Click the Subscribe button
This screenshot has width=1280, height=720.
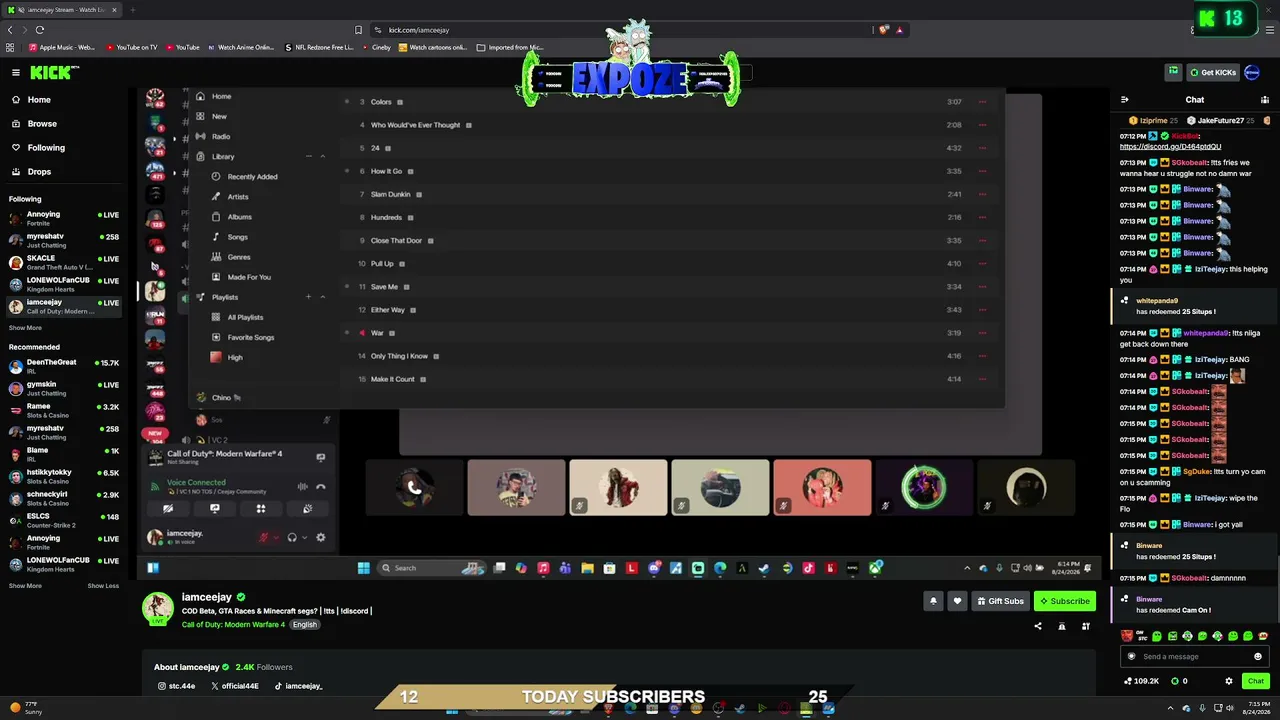tap(1064, 601)
